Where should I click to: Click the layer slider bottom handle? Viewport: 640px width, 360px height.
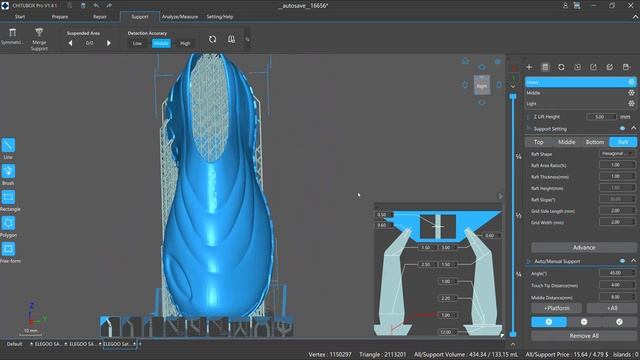(x=513, y=334)
